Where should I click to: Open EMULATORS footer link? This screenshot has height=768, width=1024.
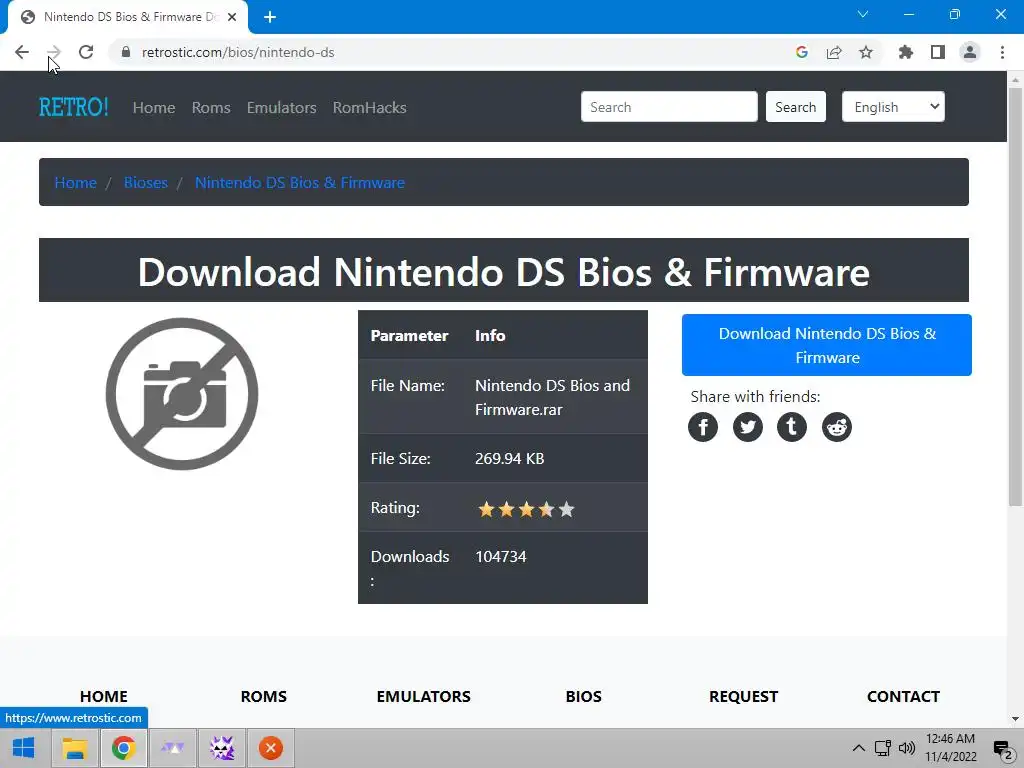(x=424, y=696)
